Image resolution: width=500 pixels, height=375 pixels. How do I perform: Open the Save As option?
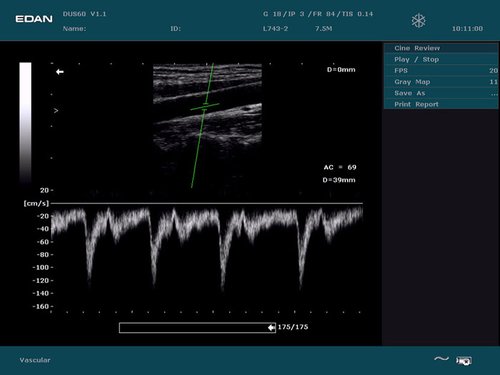(441, 93)
